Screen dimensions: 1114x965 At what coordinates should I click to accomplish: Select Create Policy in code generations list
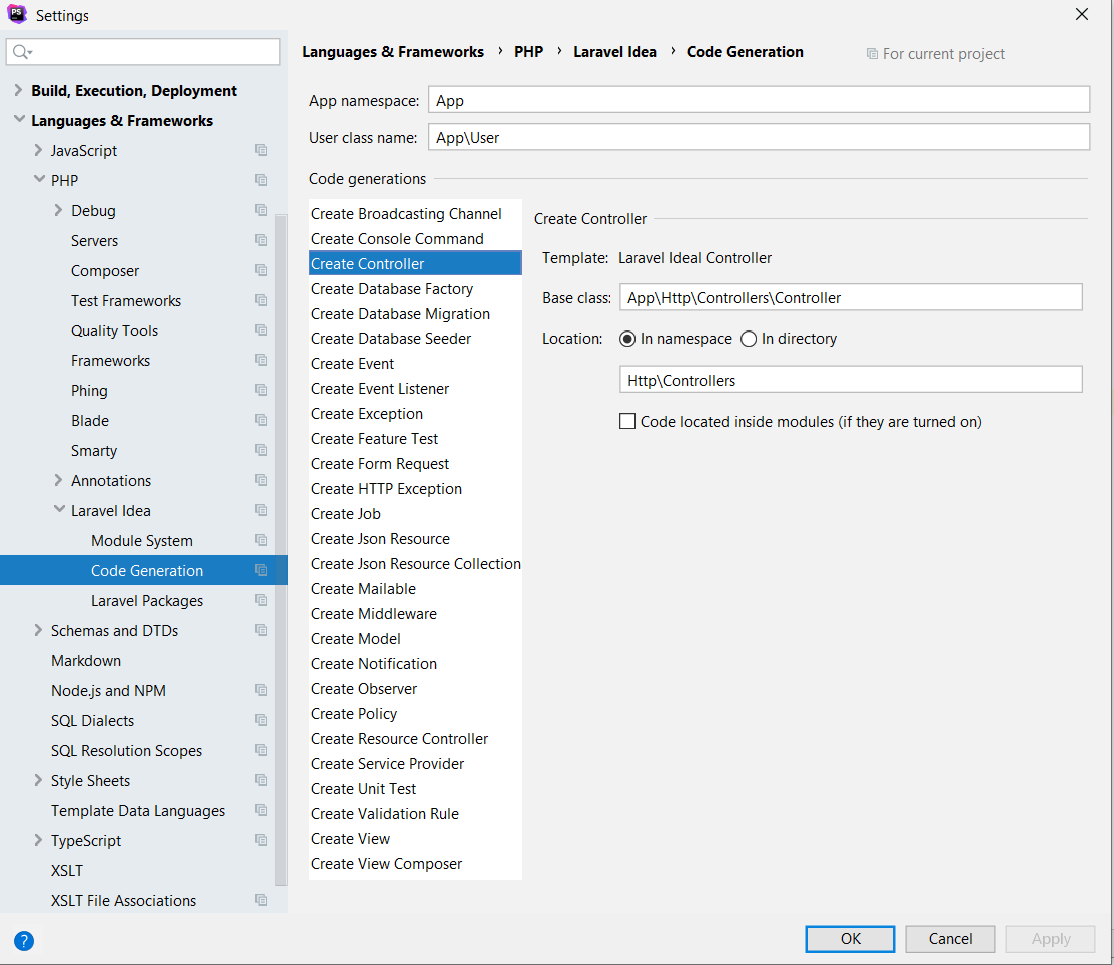415,714
